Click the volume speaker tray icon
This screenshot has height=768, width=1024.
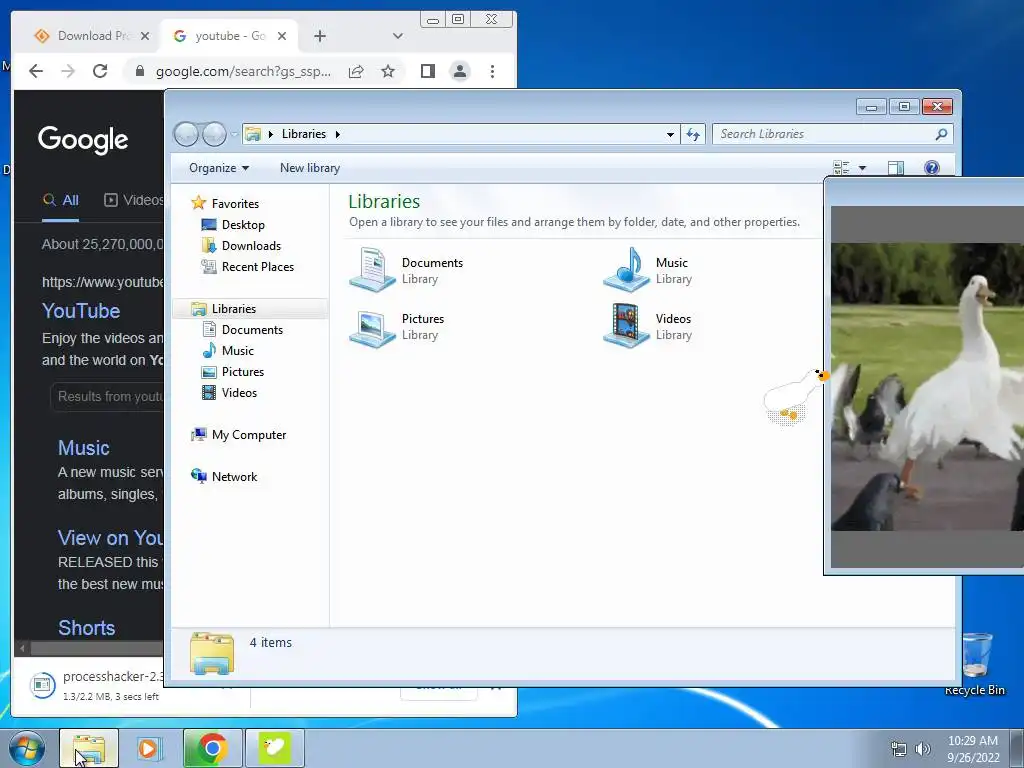(922, 749)
